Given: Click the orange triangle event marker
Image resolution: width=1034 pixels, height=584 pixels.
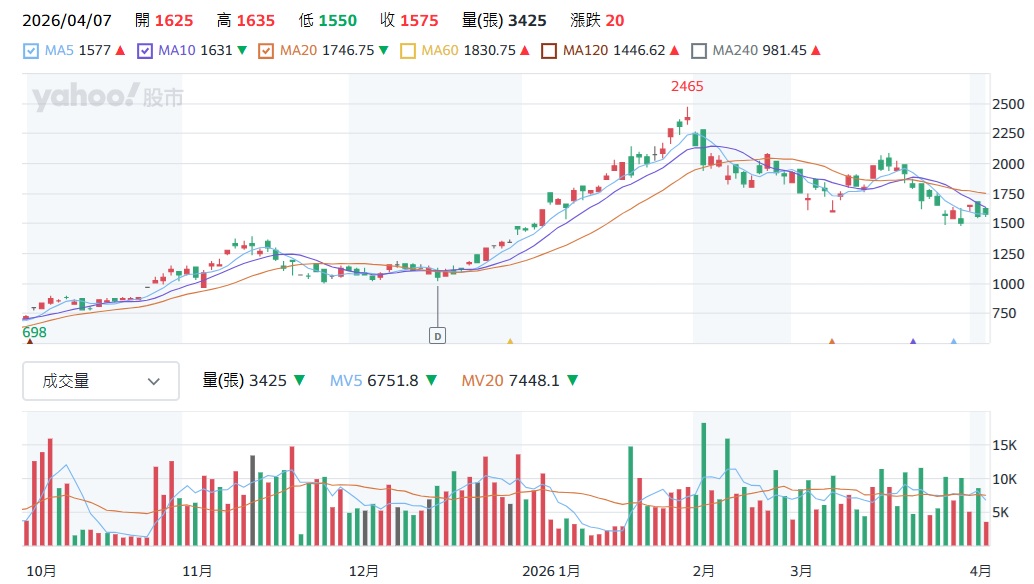Looking at the screenshot, I should click(x=831, y=341).
